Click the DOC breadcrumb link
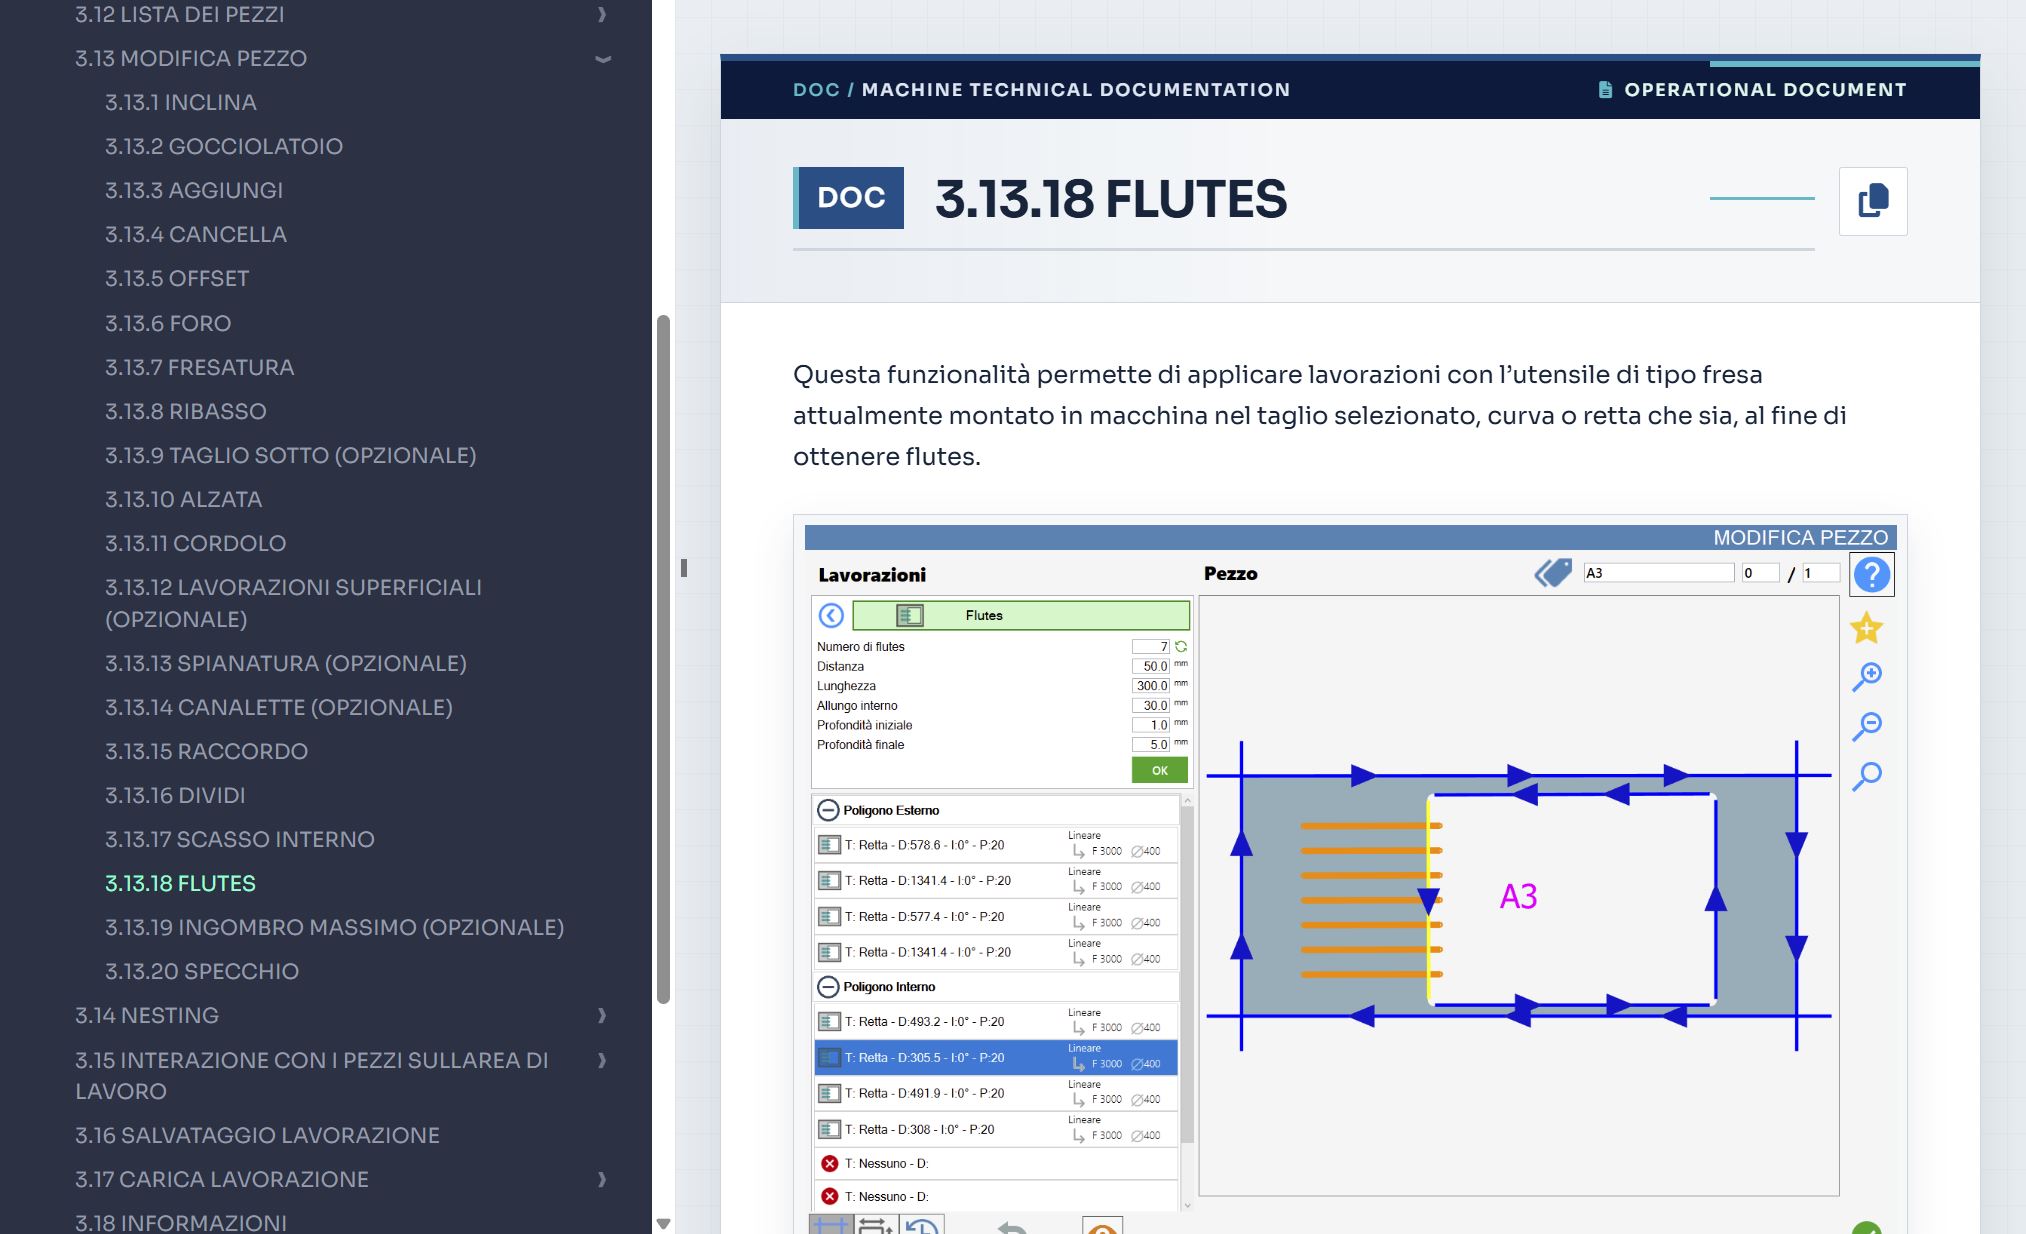Viewport: 2026px width, 1234px height. (816, 90)
